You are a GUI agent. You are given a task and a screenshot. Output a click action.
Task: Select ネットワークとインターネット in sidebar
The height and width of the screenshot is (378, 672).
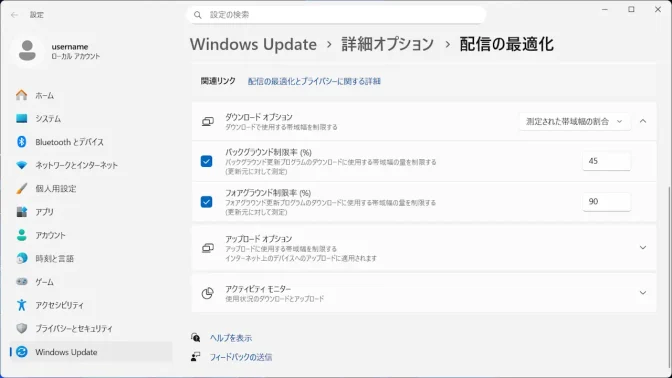(x=91, y=165)
